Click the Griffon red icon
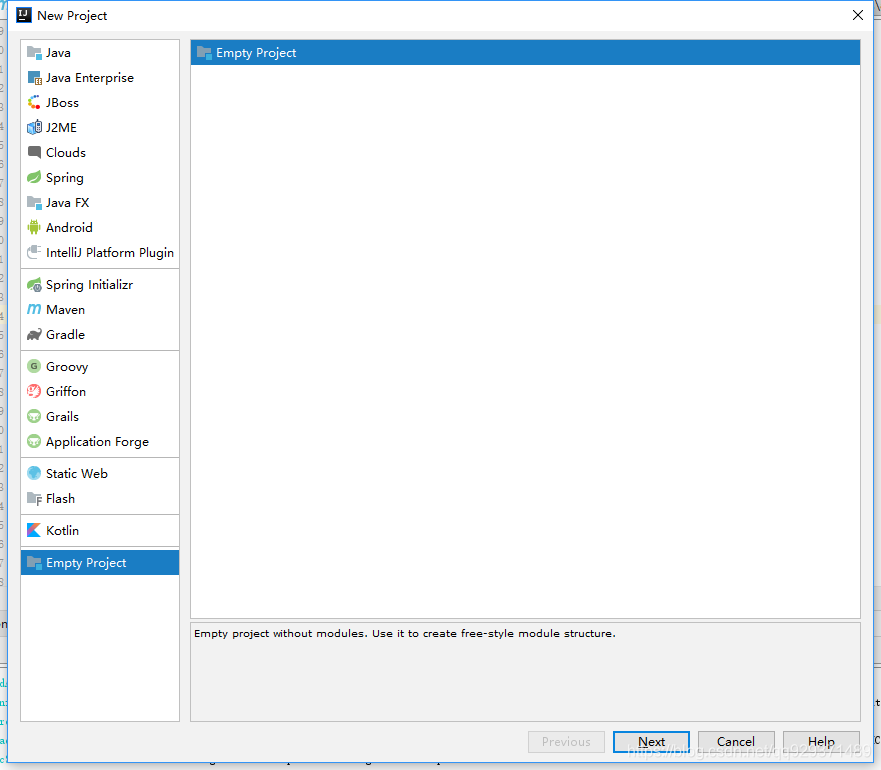The image size is (881, 770). click(x=34, y=391)
